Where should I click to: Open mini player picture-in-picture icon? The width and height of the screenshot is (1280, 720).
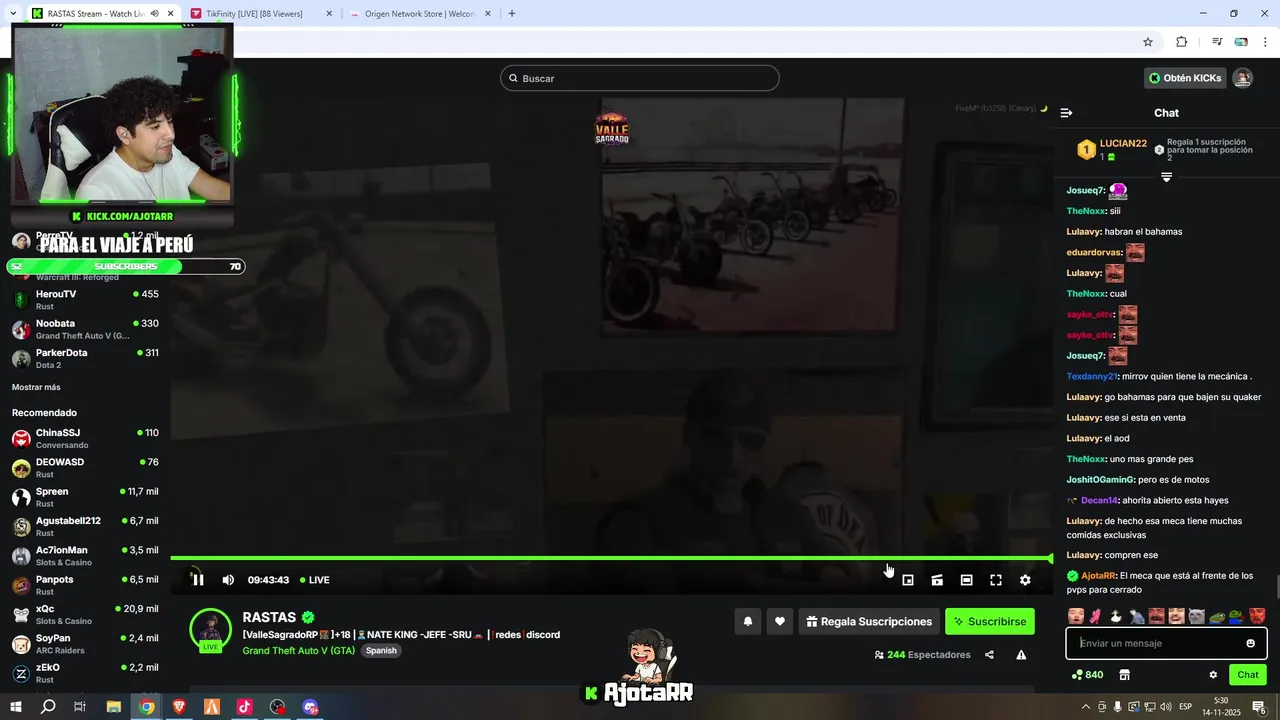point(908,580)
